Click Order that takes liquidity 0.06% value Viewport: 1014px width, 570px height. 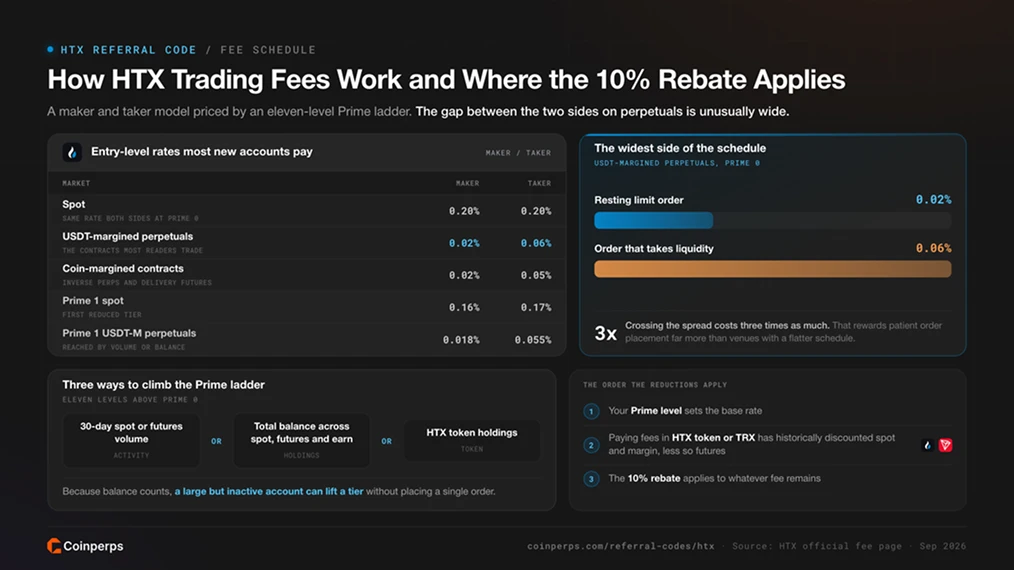[x=933, y=248]
